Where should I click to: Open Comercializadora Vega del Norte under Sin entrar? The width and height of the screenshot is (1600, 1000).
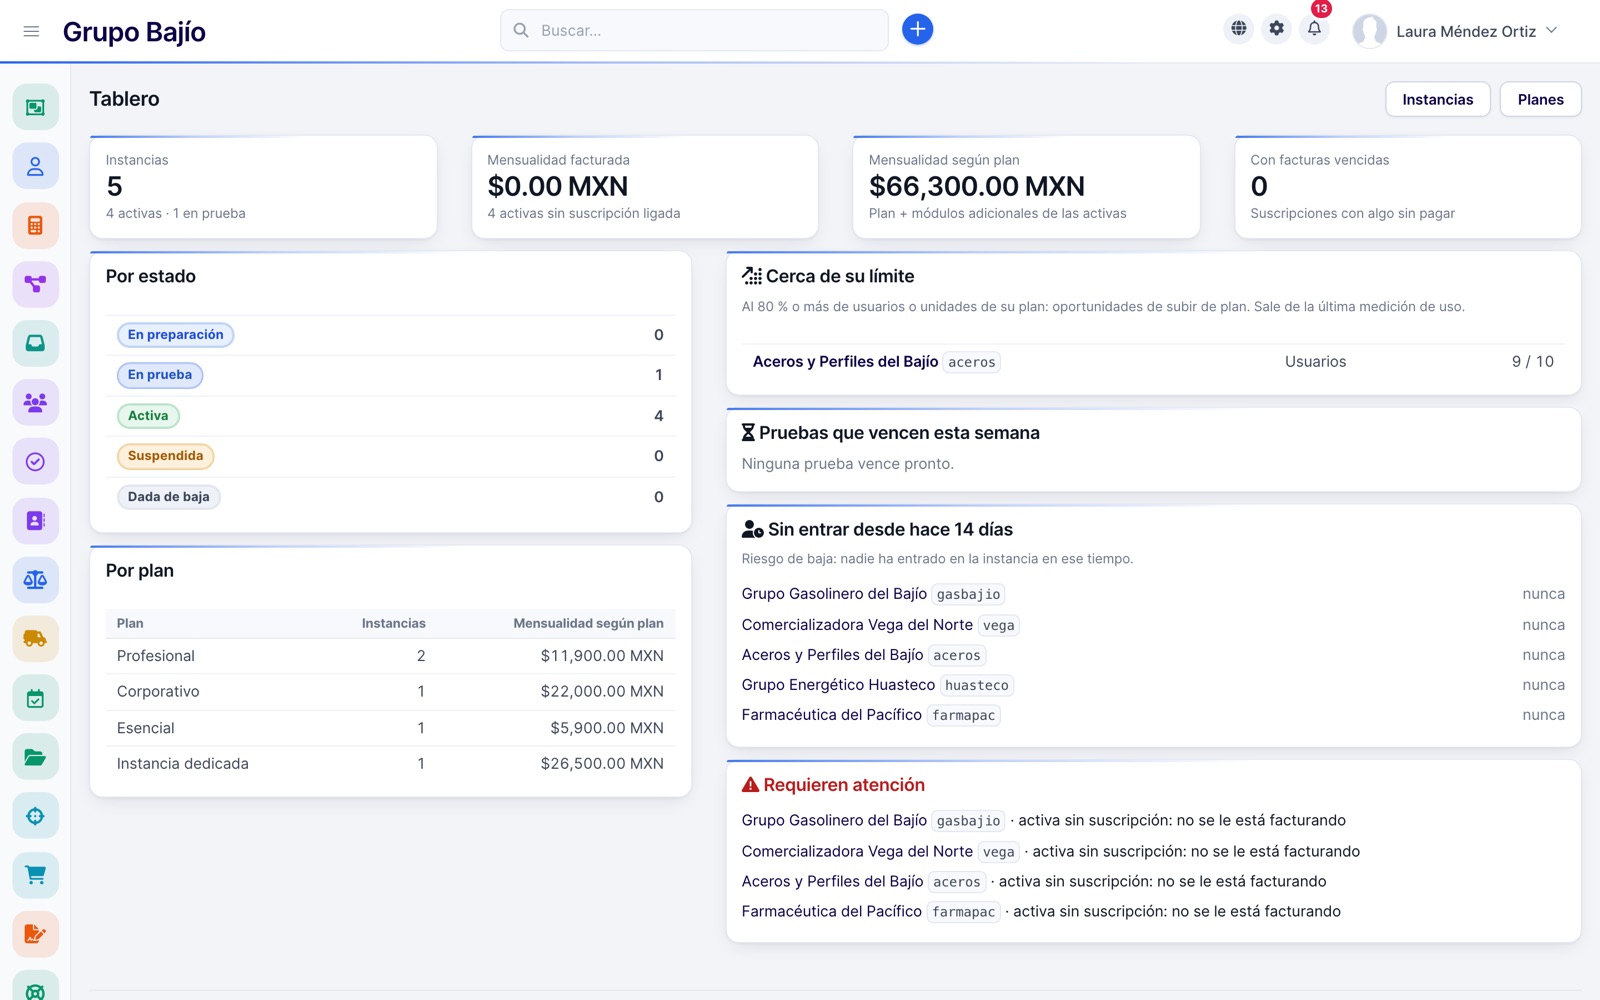coord(857,625)
